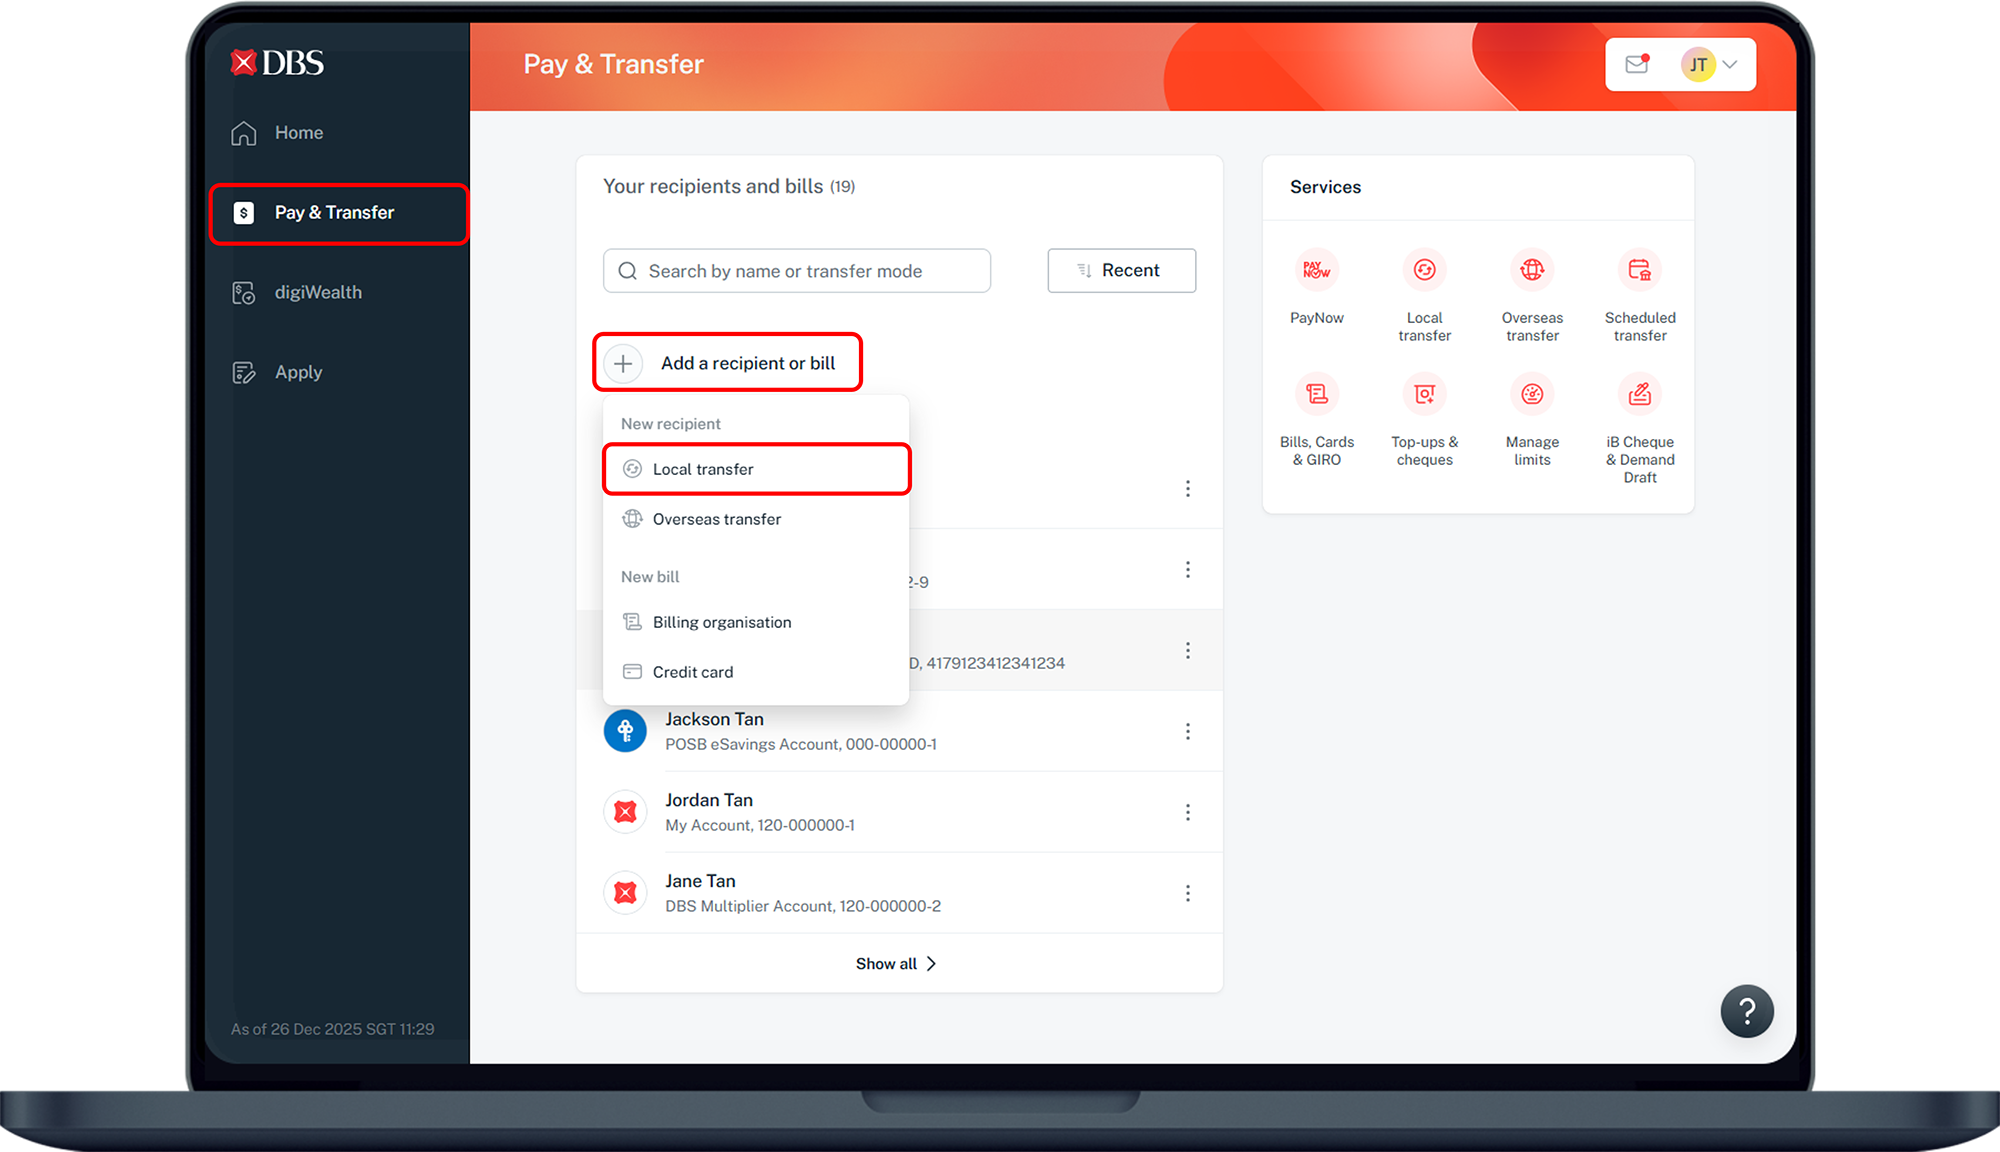Open options for recipient ending 2-9
The width and height of the screenshot is (2000, 1152).
1188,570
